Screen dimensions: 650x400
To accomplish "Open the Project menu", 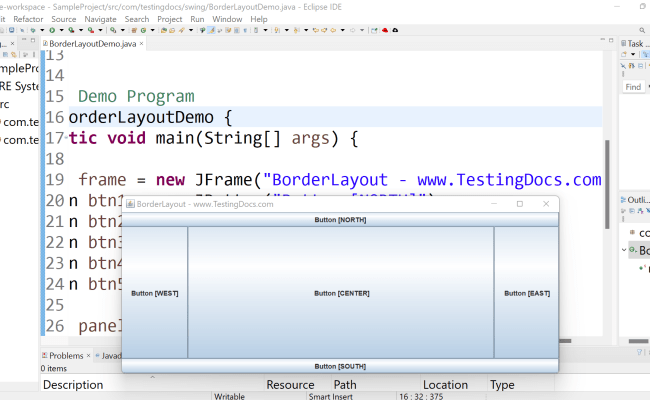I will (x=170, y=19).
